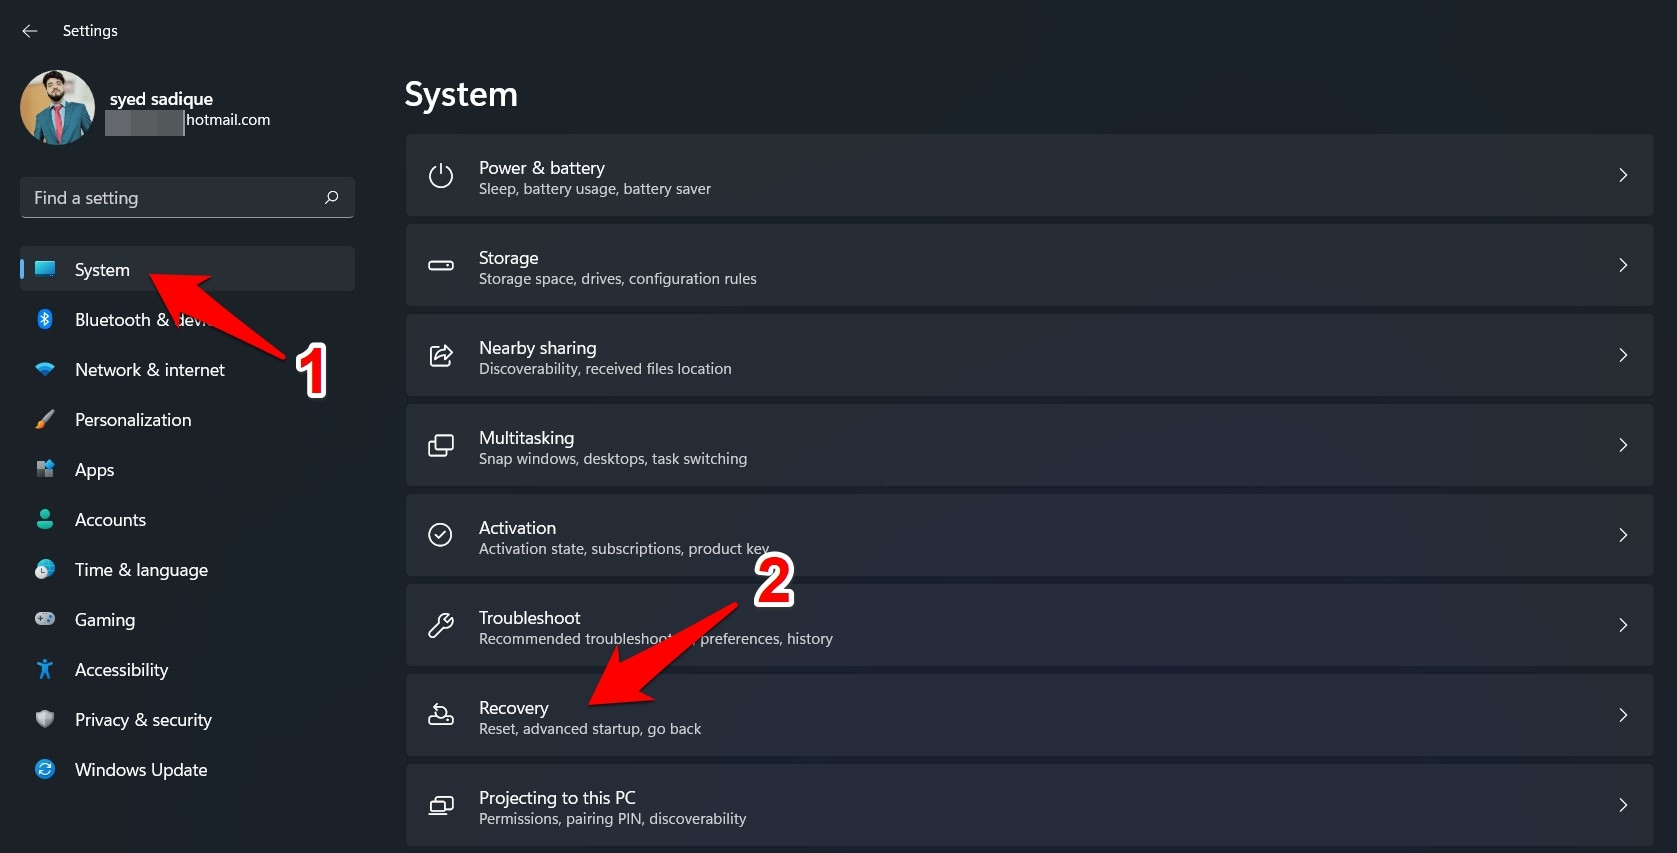
Task: Open the Recovery row chevron
Action: pos(1623,715)
